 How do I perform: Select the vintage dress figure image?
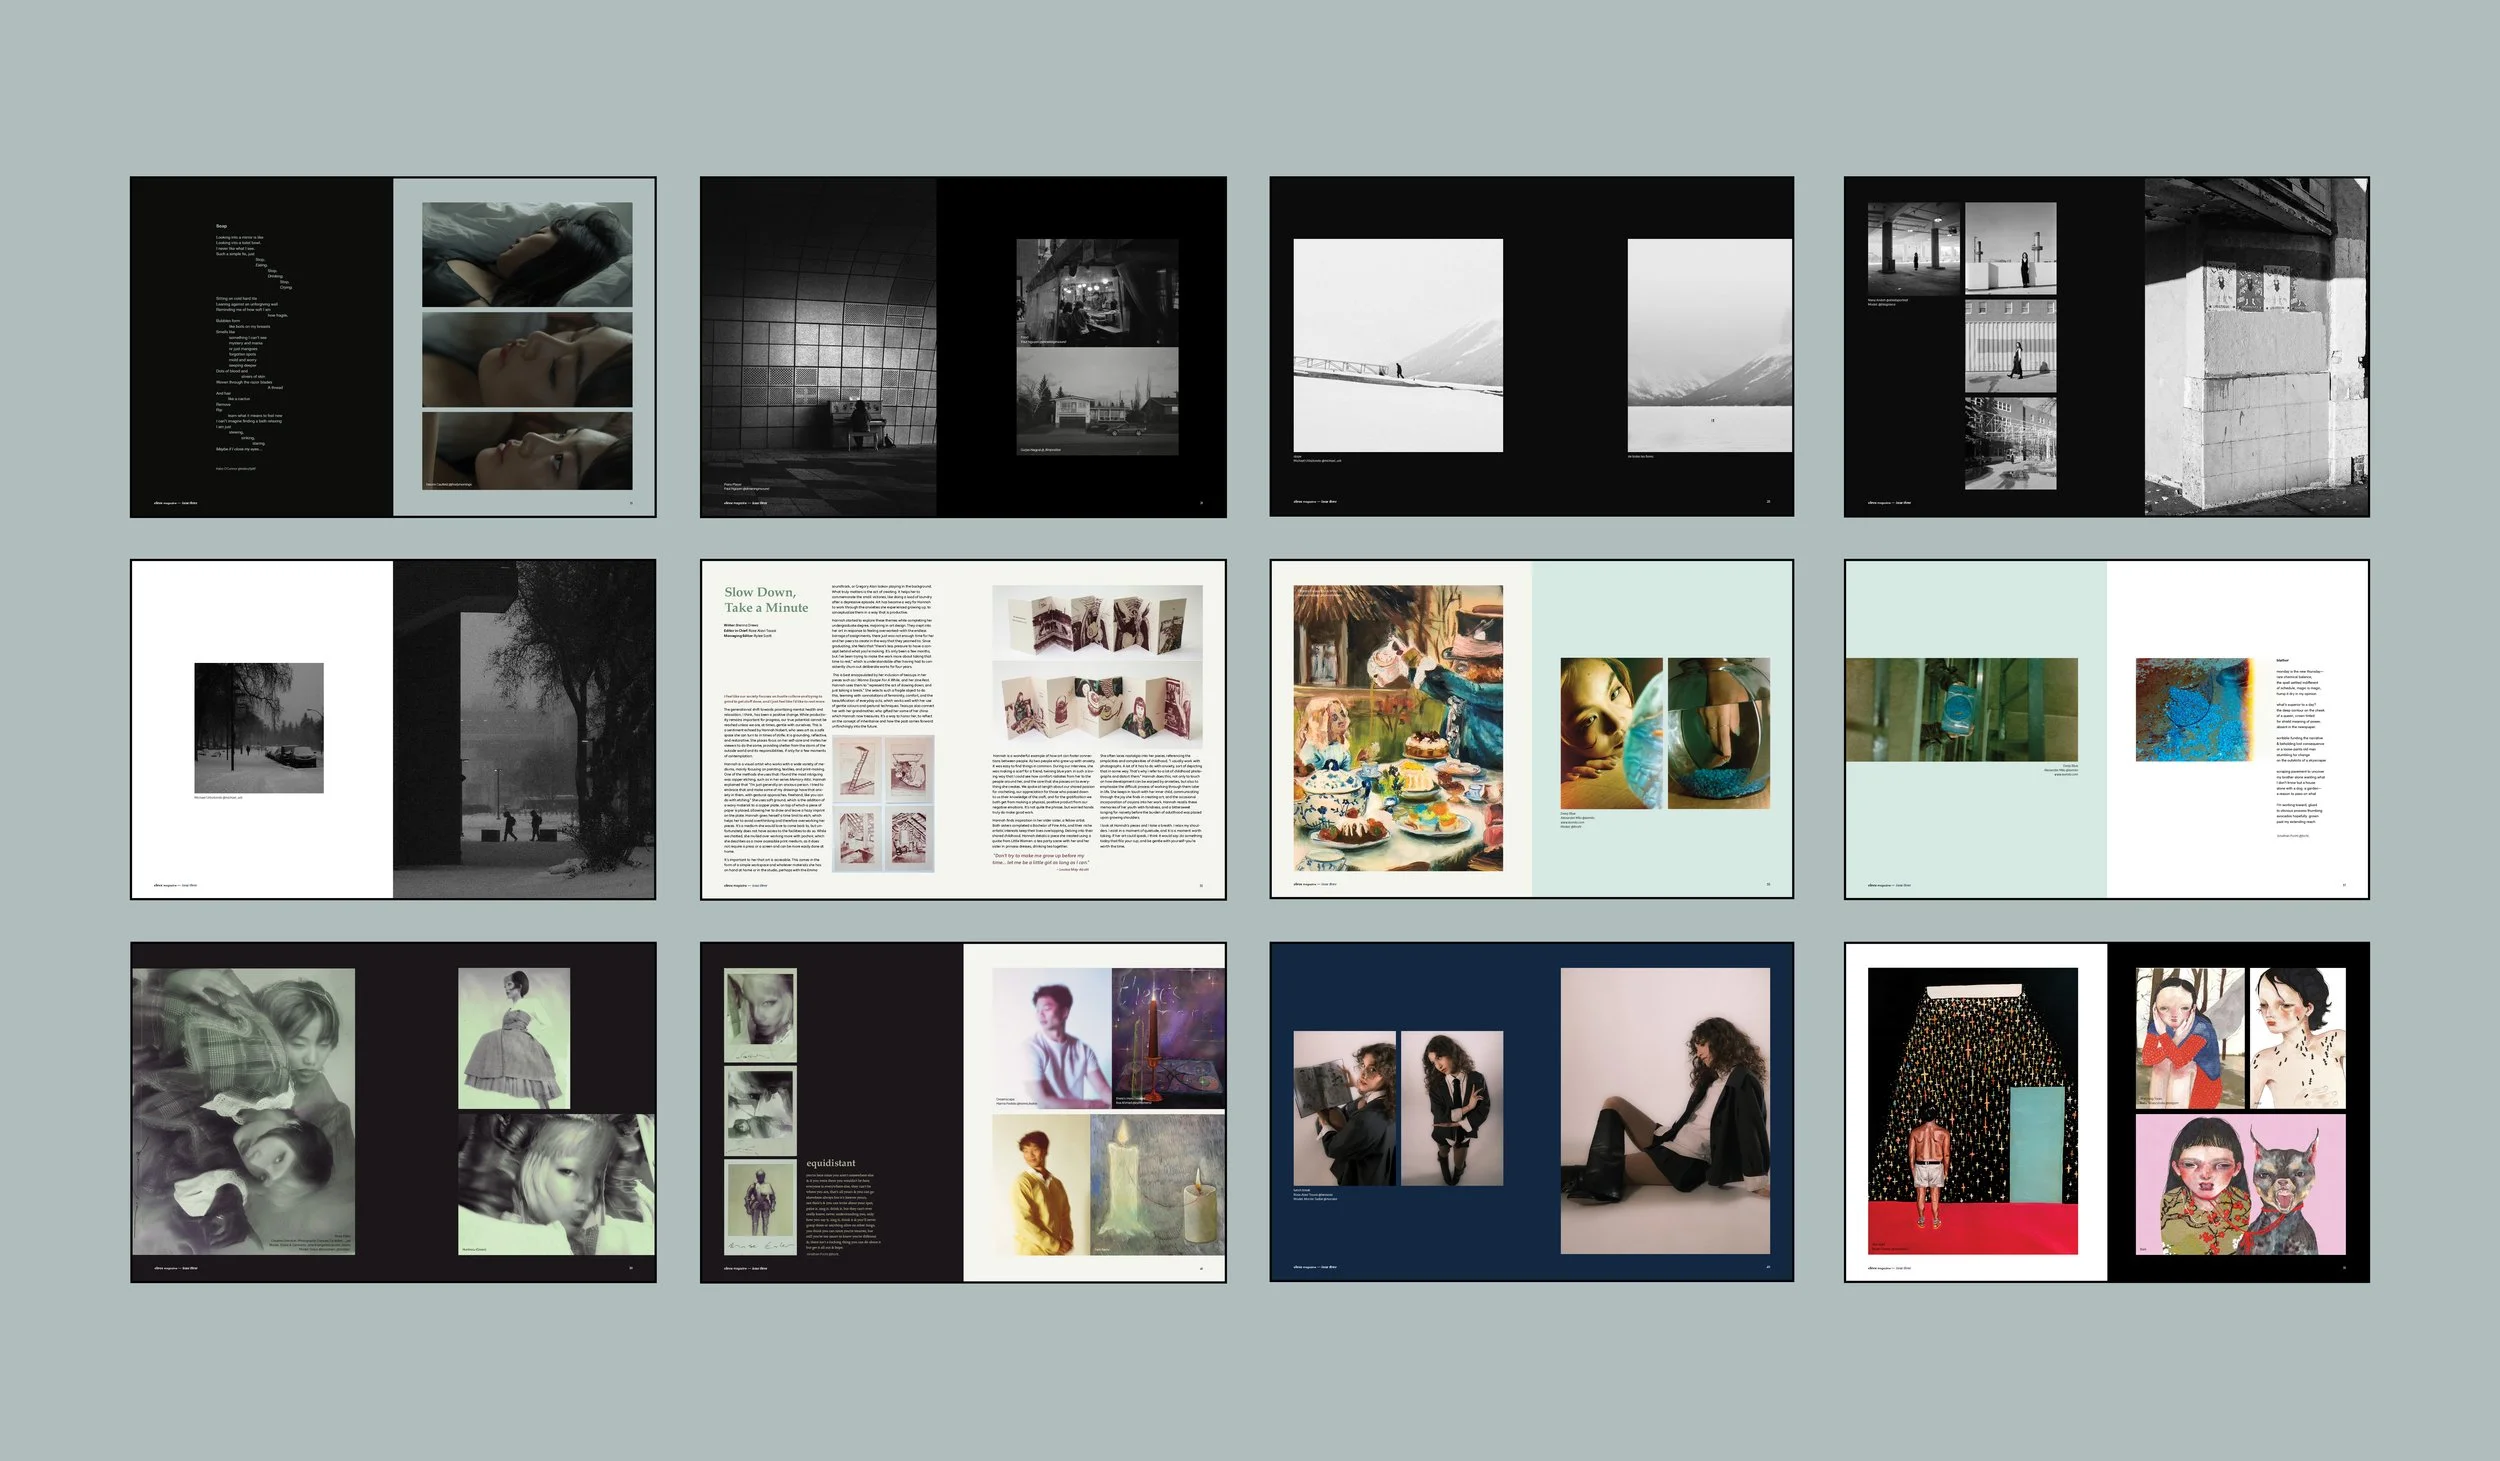(x=514, y=1038)
